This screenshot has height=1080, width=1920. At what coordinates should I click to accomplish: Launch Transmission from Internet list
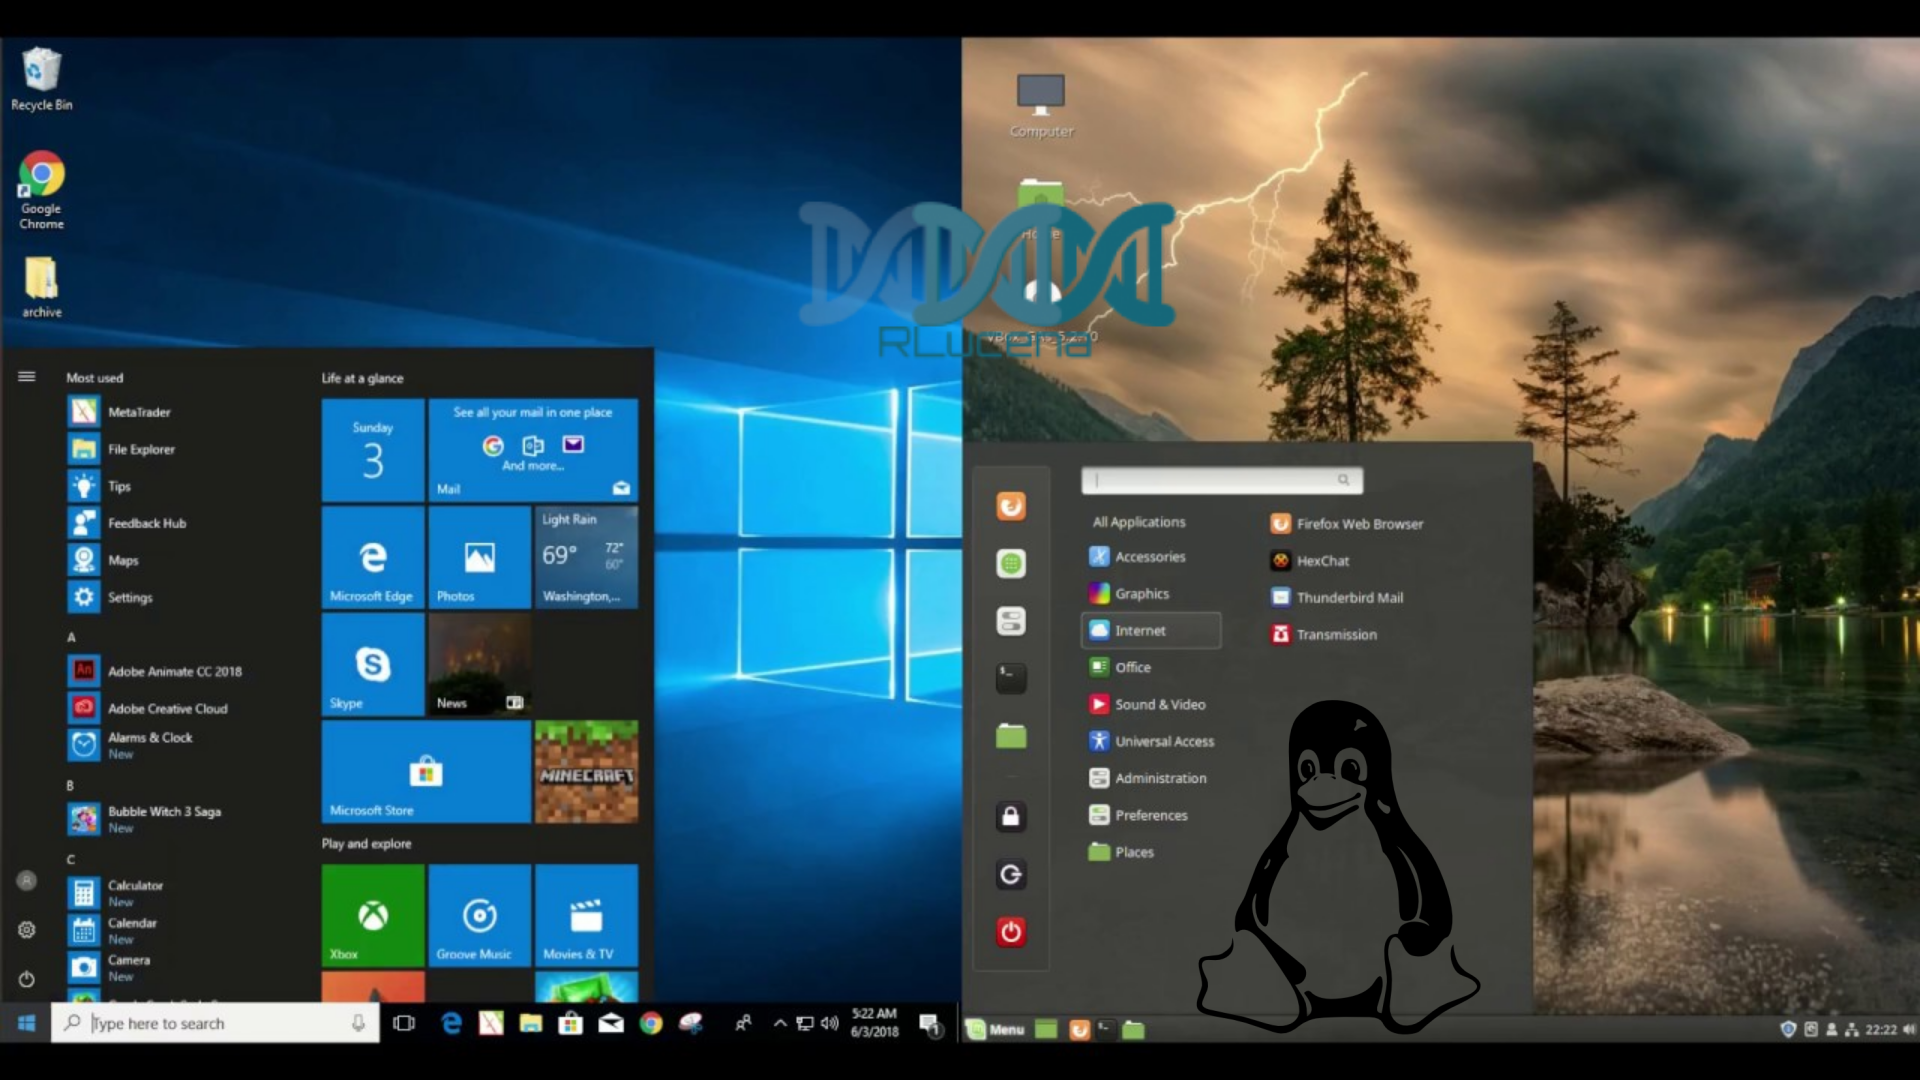[x=1324, y=634]
